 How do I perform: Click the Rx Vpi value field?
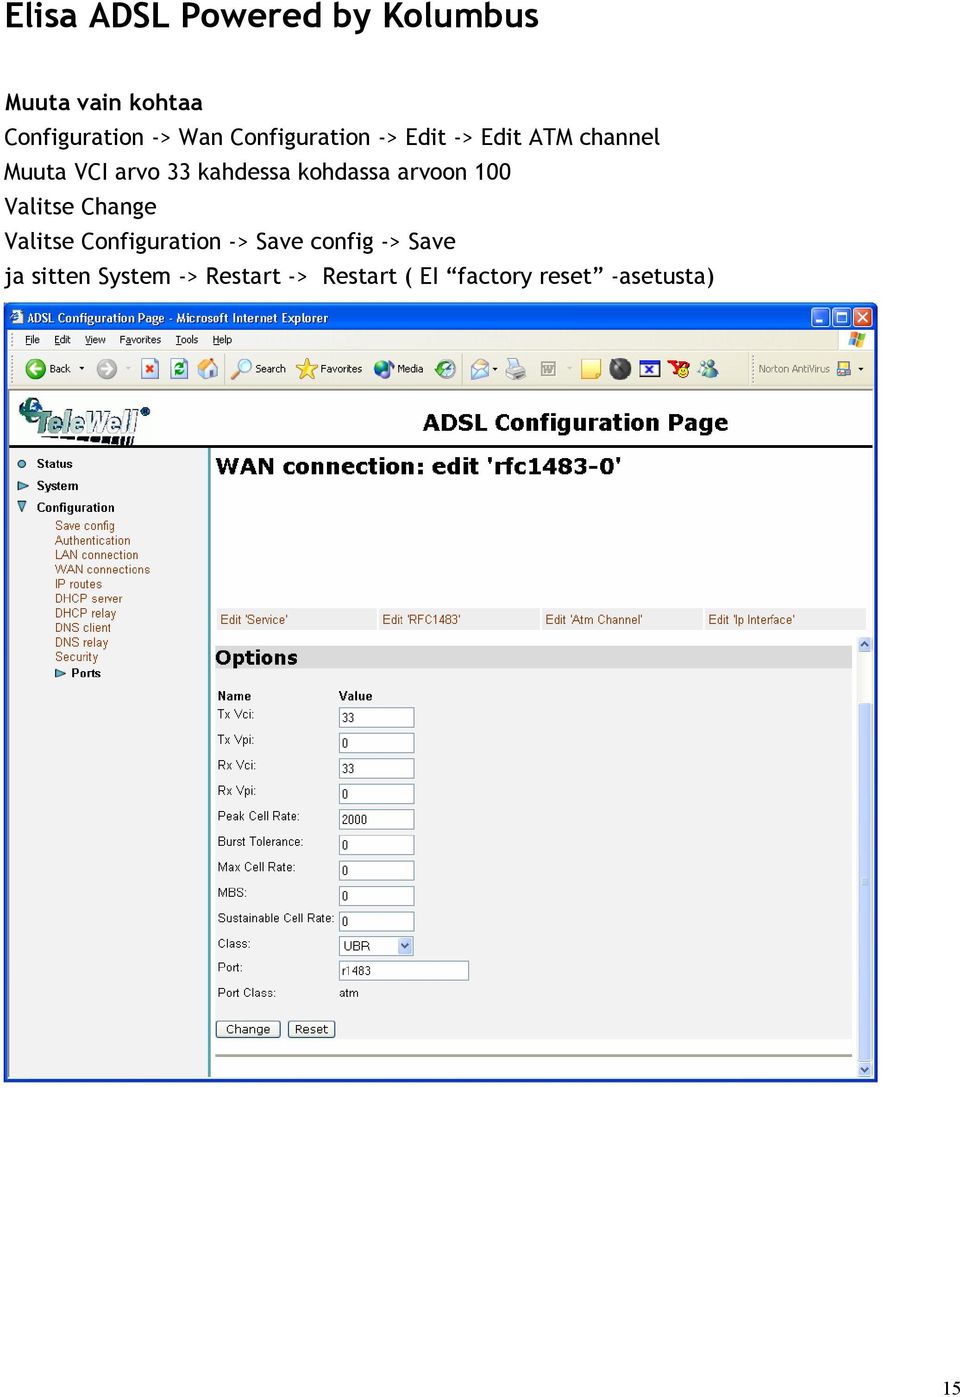click(x=376, y=794)
